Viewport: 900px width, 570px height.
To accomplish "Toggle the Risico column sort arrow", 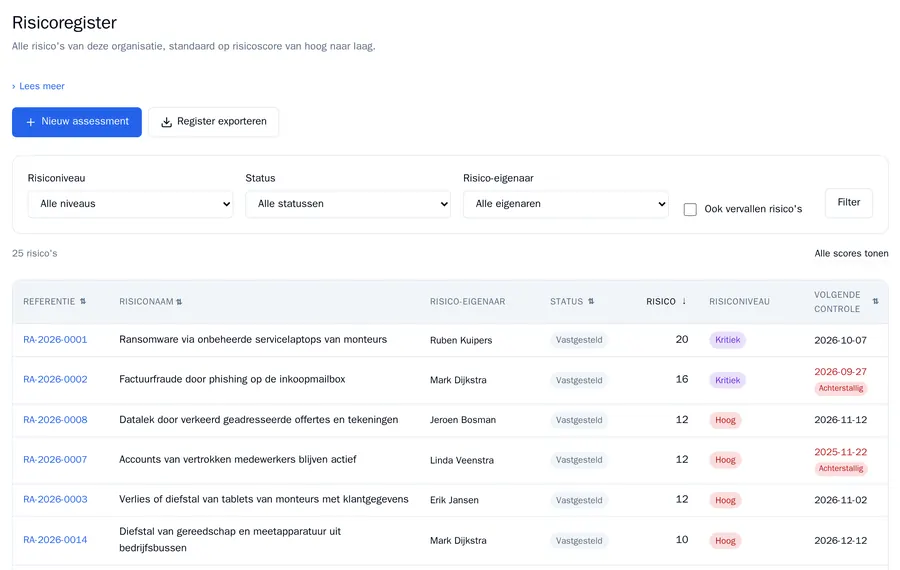I will [684, 301].
